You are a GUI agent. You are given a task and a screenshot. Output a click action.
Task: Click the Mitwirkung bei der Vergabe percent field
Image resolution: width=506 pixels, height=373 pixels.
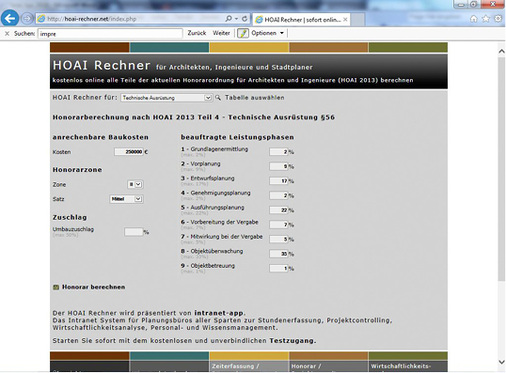tap(279, 239)
